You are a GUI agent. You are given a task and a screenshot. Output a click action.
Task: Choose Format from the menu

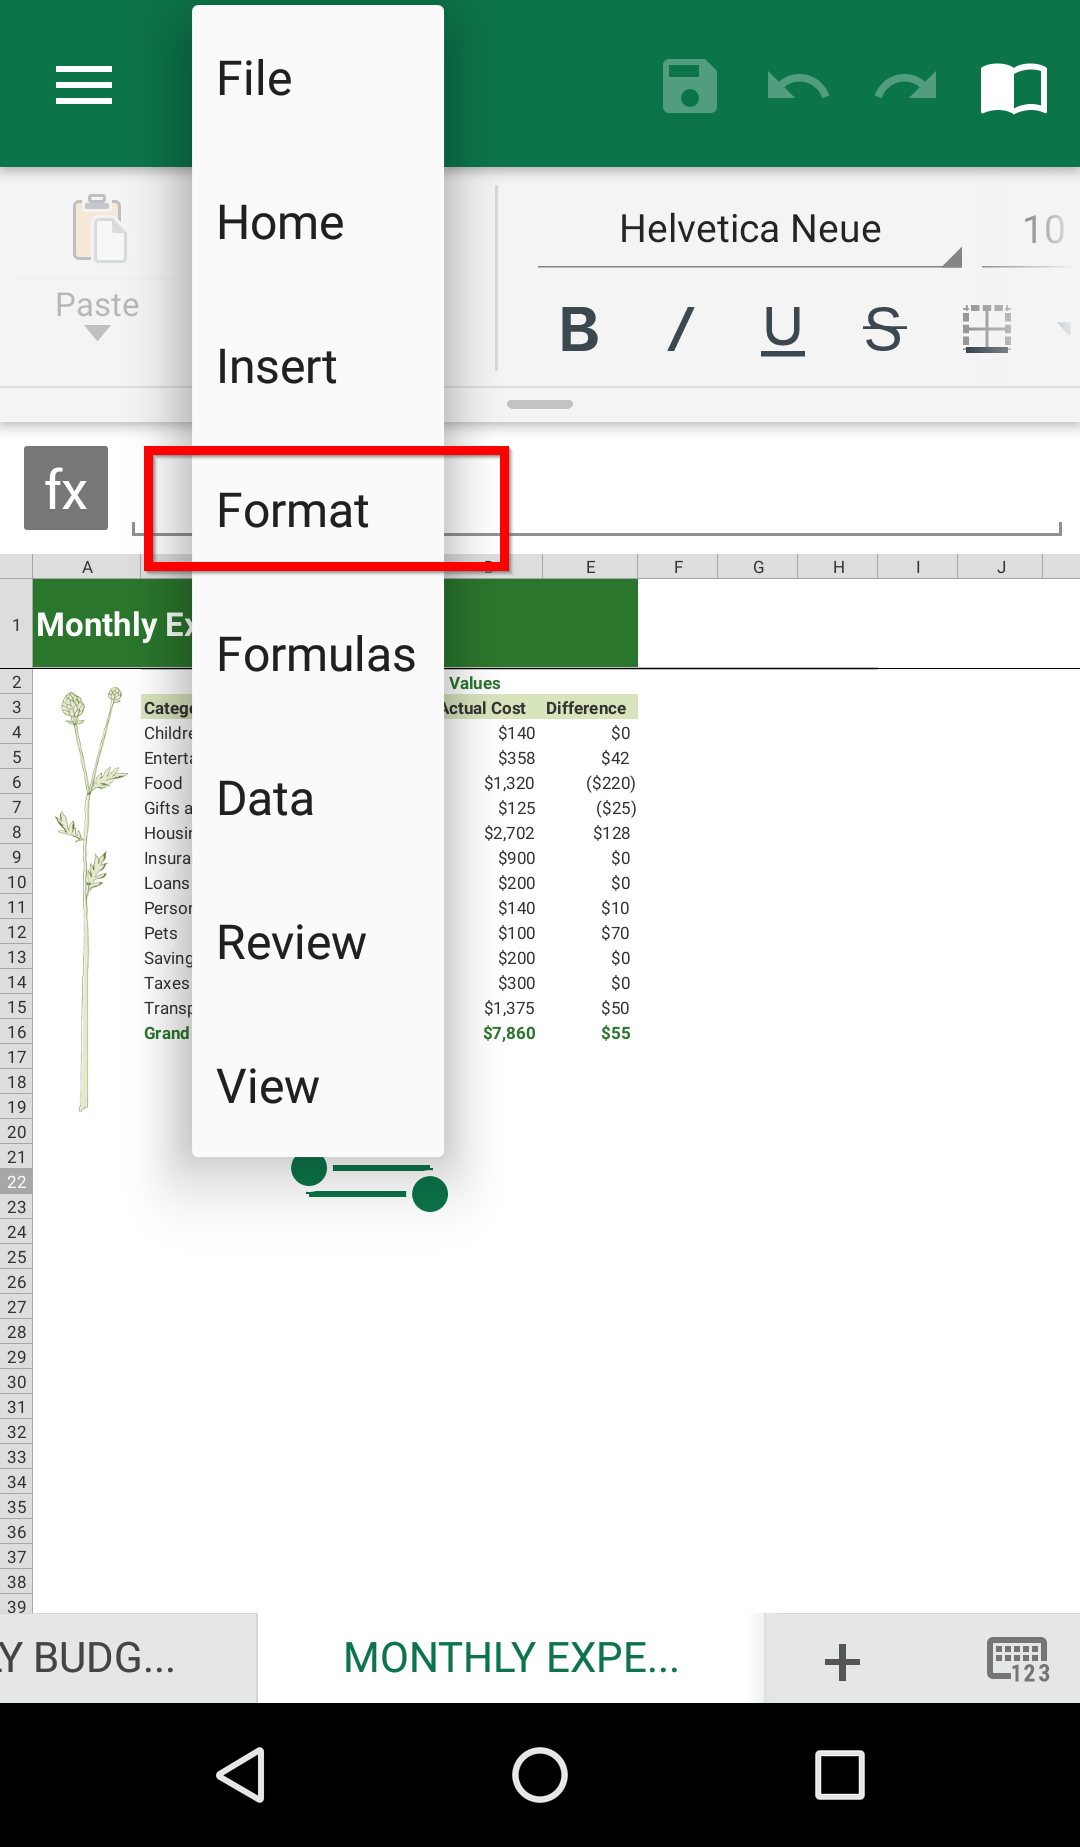(318, 510)
